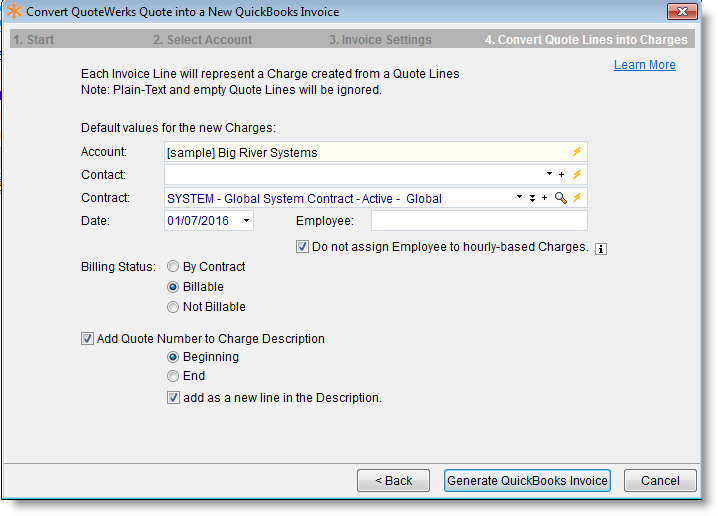Open the Date picker dropdown
This screenshot has height=516, width=718.
pyautogui.click(x=246, y=221)
